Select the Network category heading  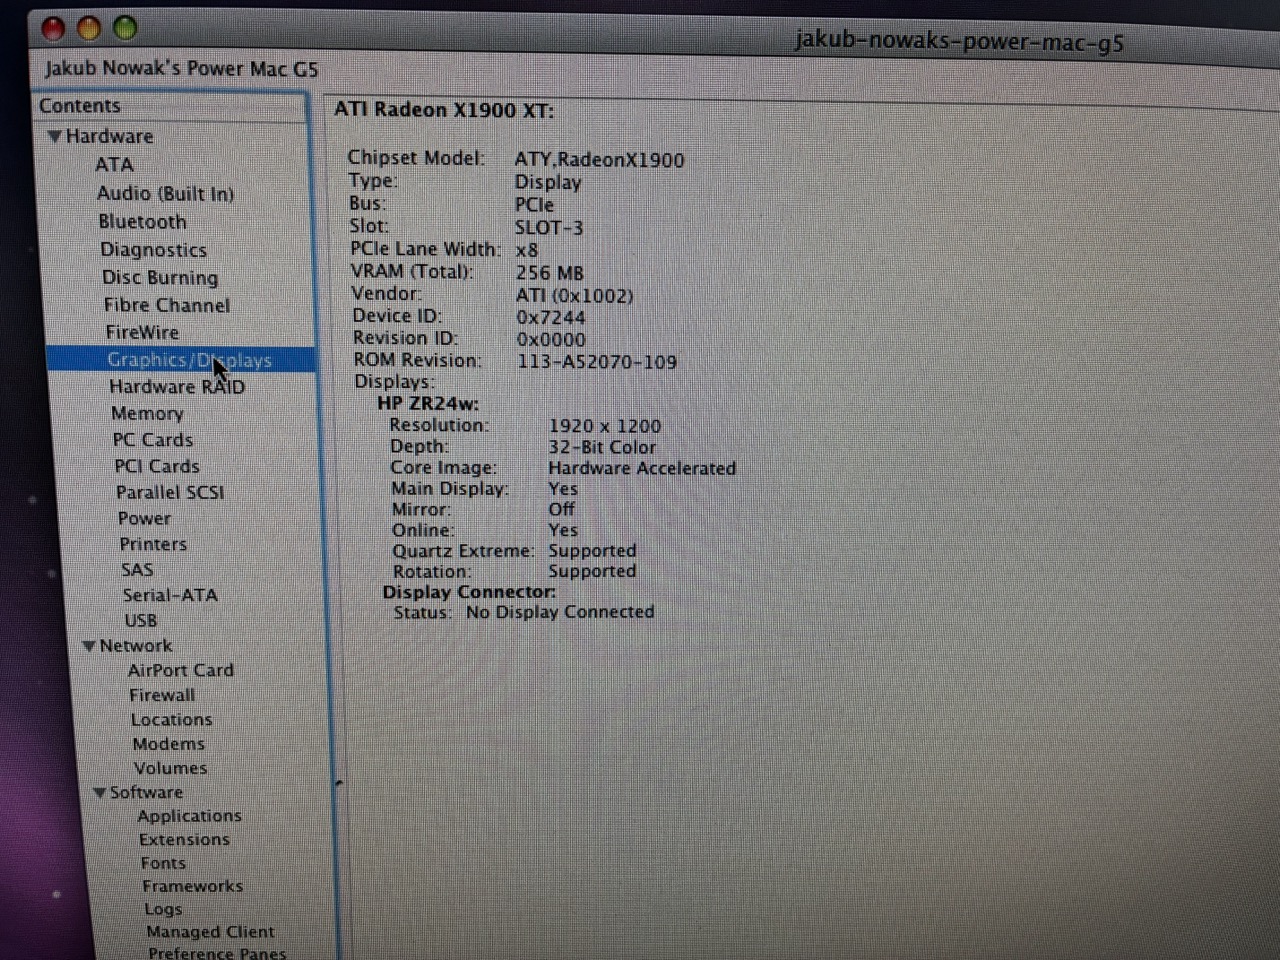click(x=136, y=647)
